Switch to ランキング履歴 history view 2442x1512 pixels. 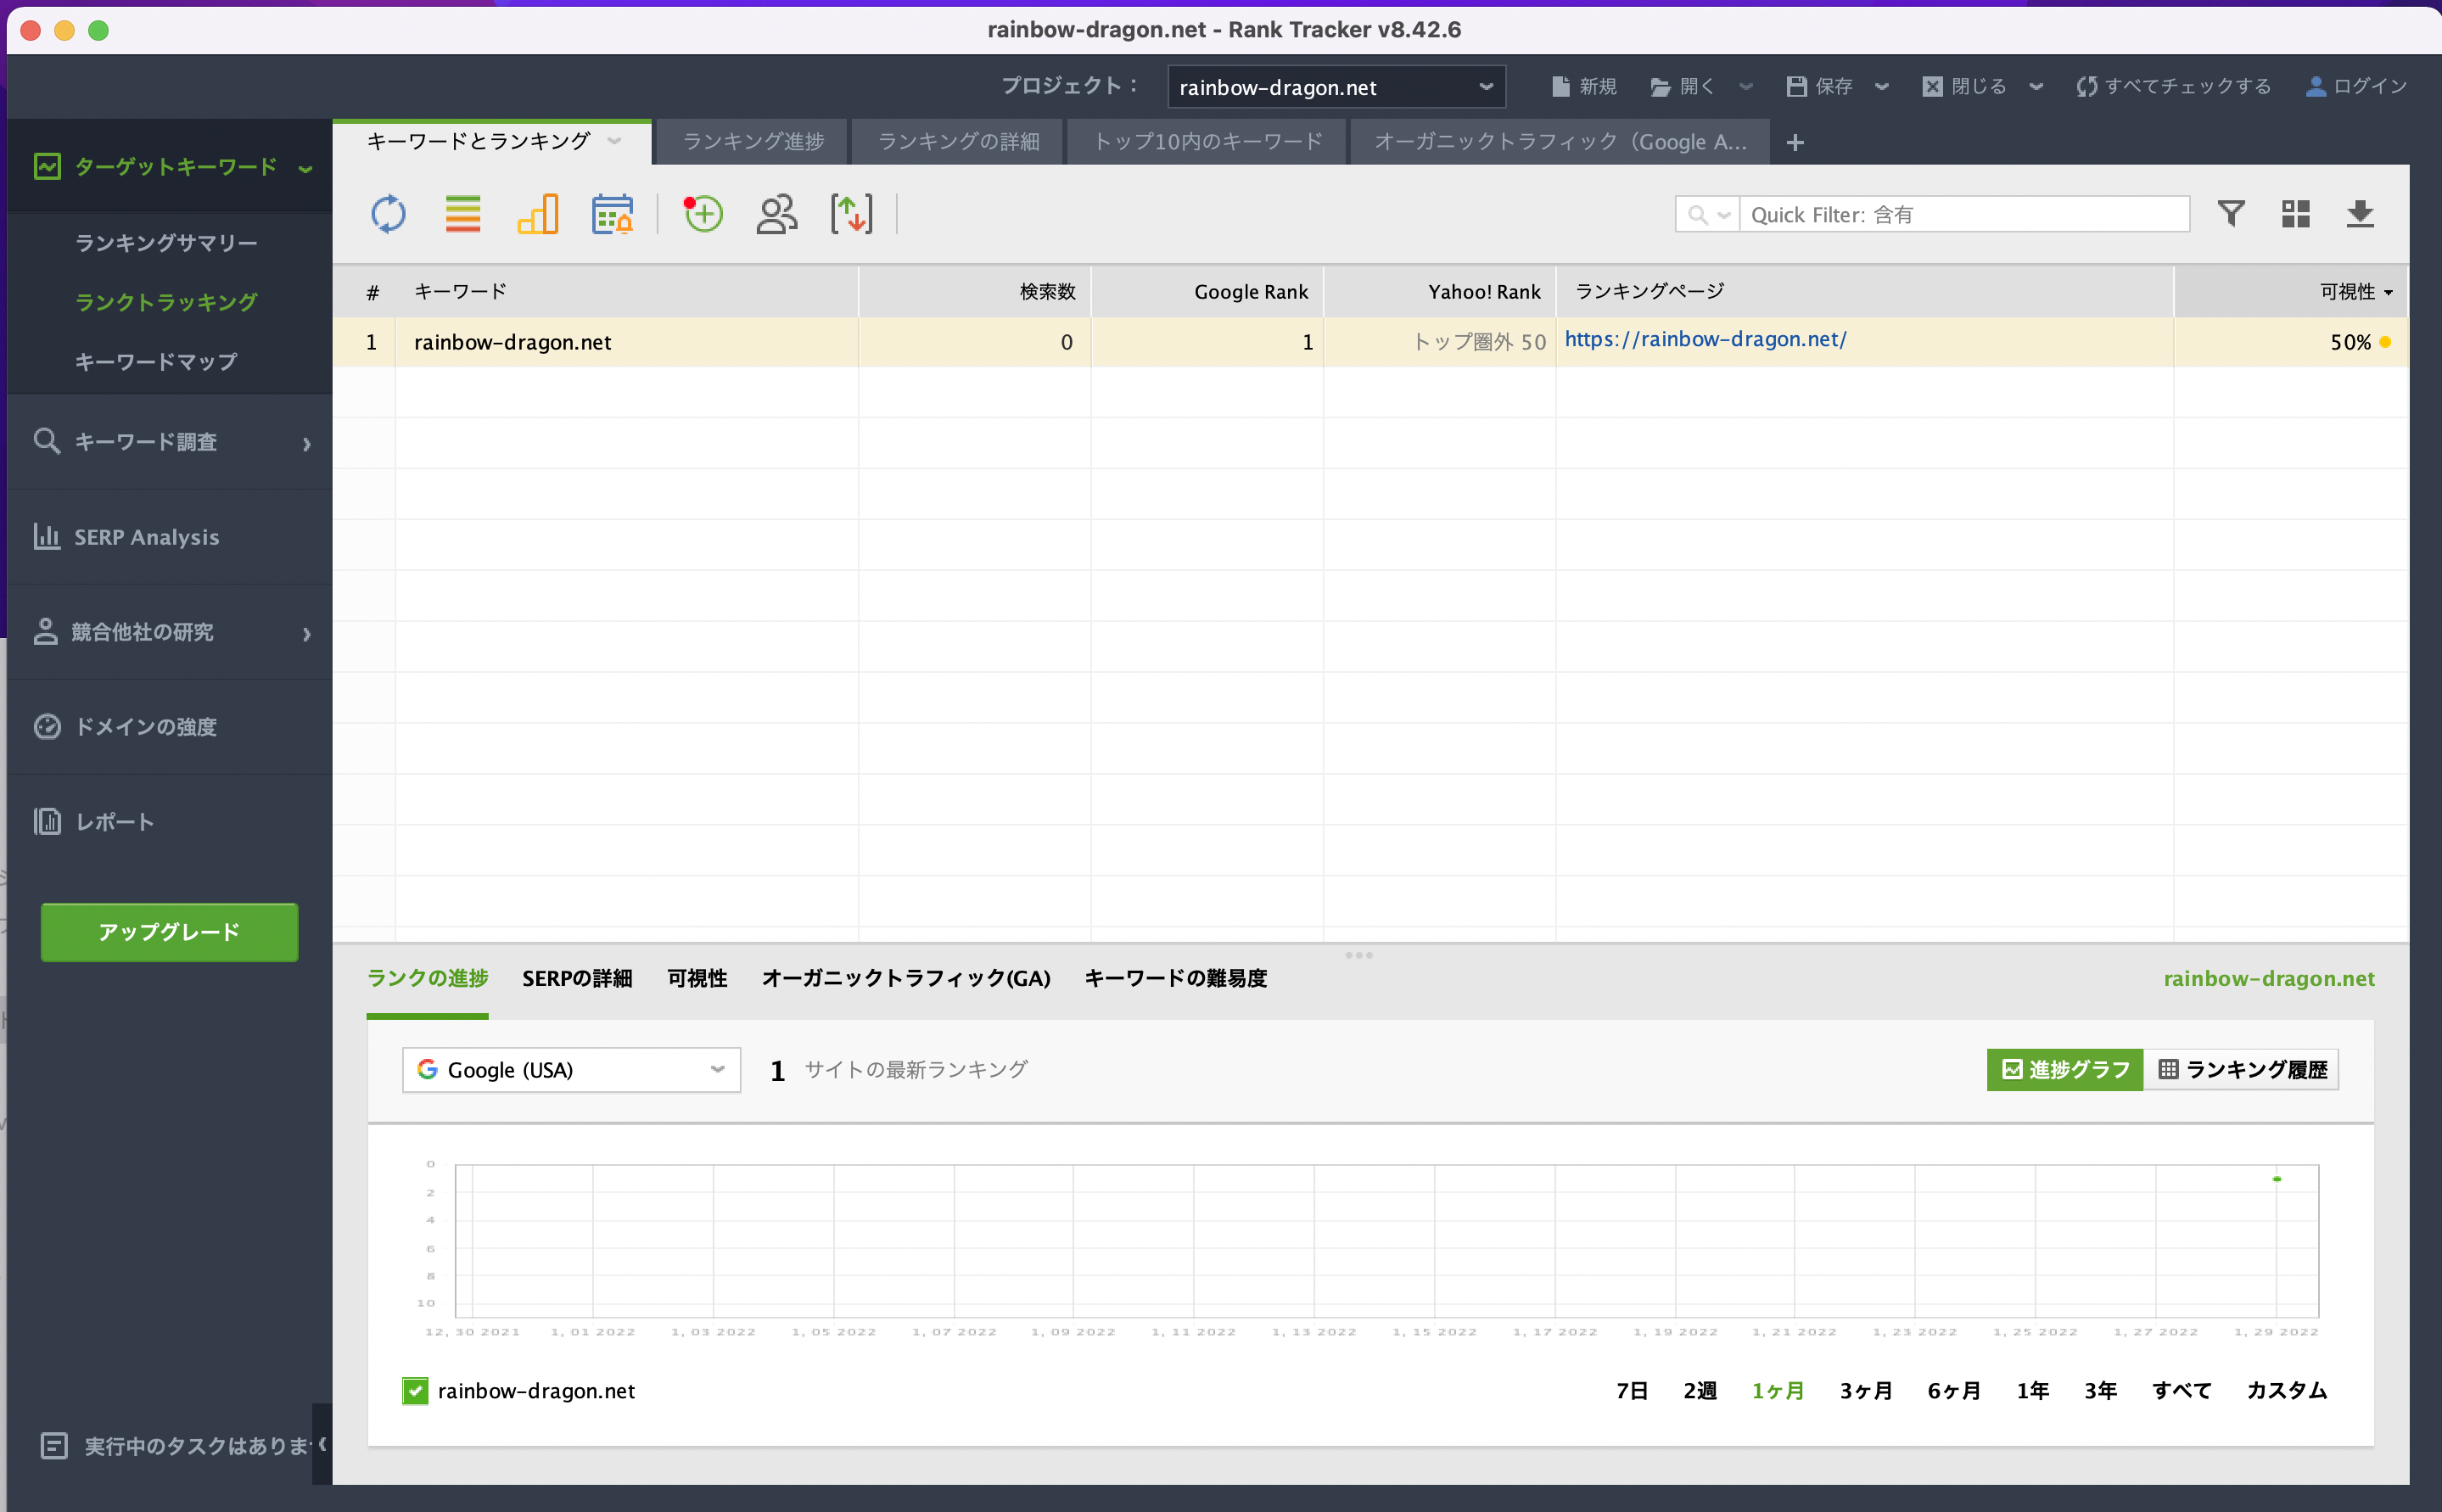coord(2241,1070)
